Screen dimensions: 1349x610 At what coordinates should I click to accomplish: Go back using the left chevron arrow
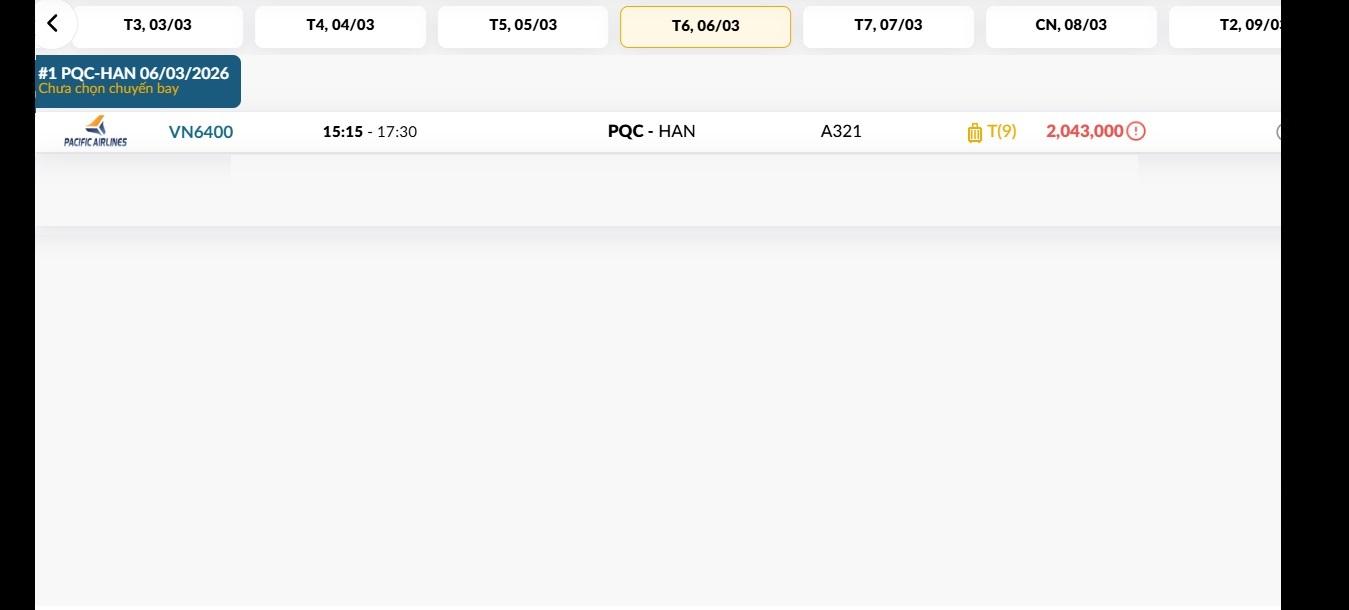coord(53,23)
